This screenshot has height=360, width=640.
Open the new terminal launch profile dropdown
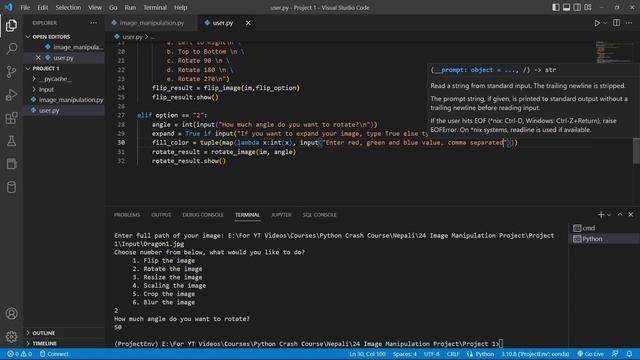tap(609, 215)
